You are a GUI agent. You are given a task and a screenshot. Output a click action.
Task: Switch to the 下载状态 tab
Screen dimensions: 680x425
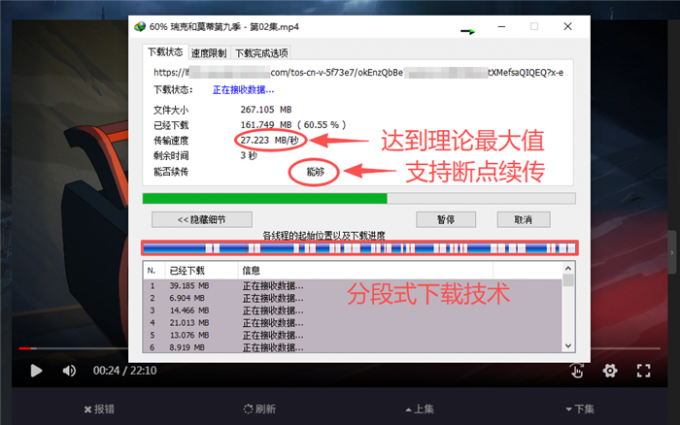165,52
